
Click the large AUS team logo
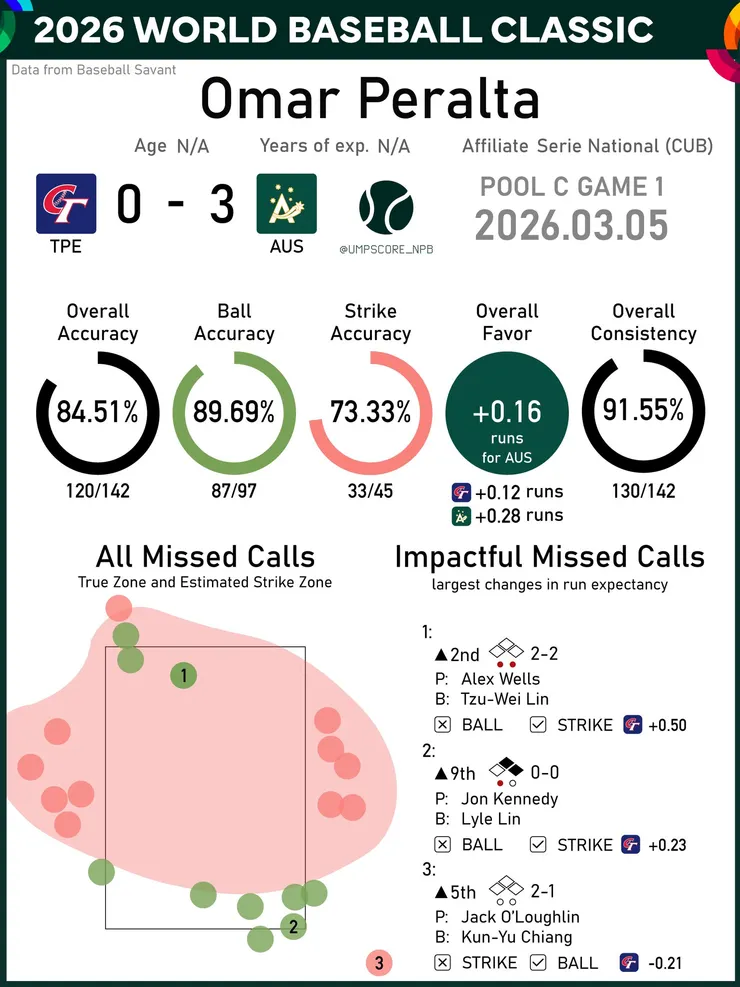click(x=287, y=204)
